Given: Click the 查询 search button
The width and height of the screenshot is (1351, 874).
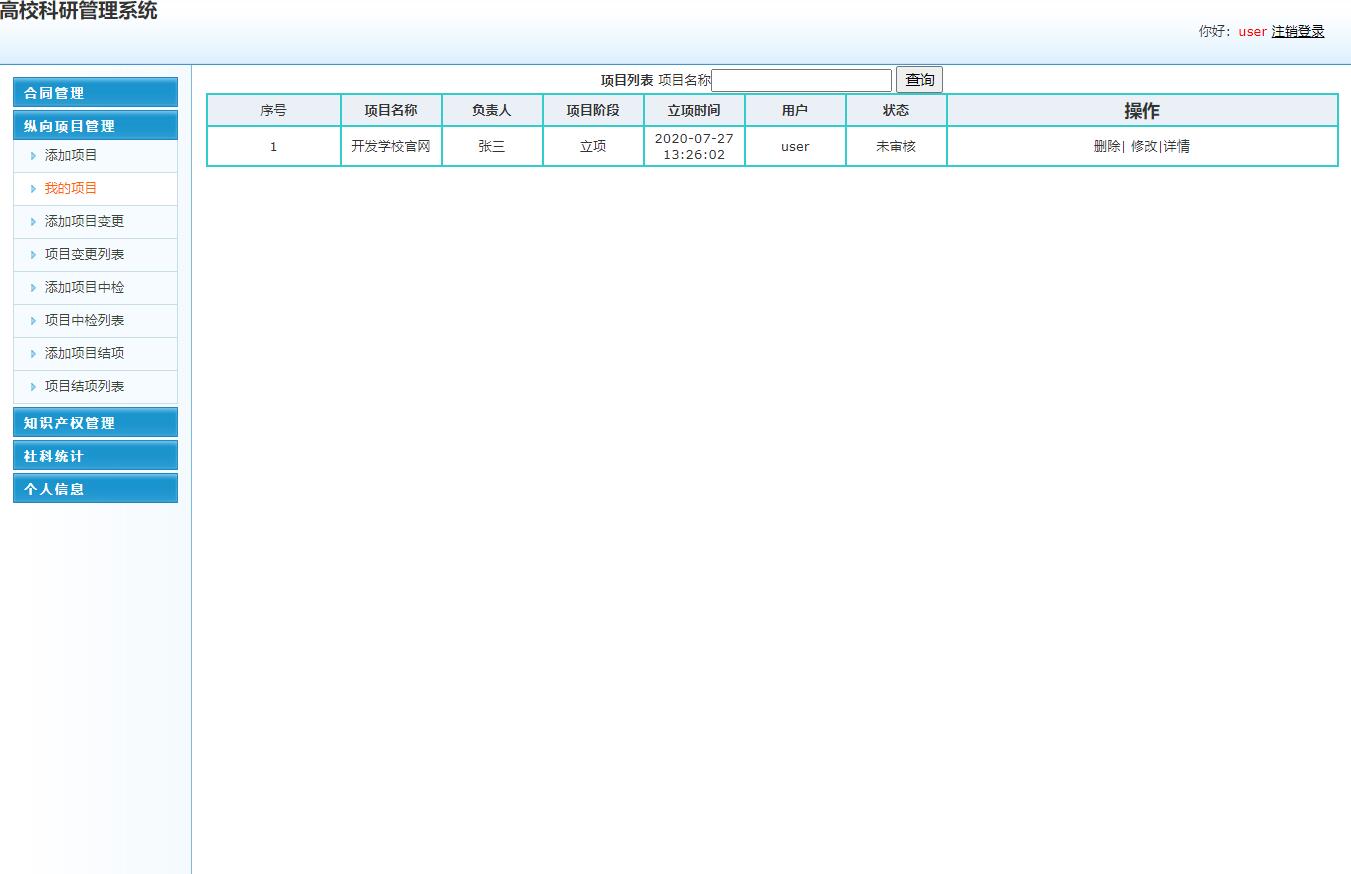Looking at the screenshot, I should click(x=918, y=79).
